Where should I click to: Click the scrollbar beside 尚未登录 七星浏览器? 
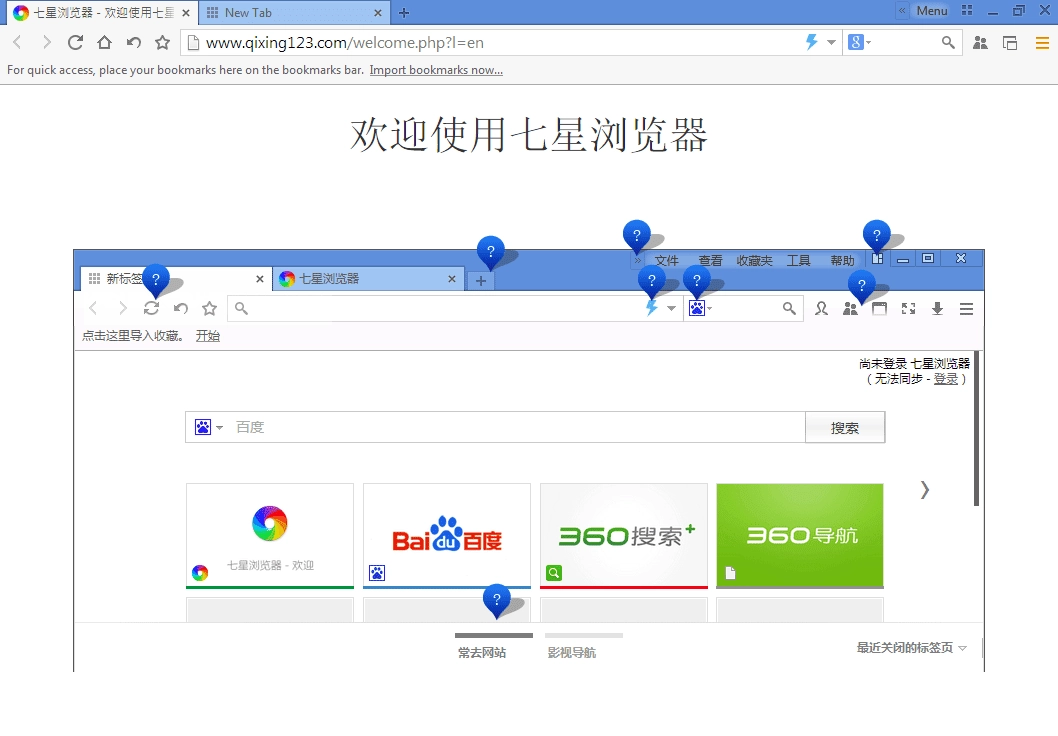pyautogui.click(x=976, y=428)
